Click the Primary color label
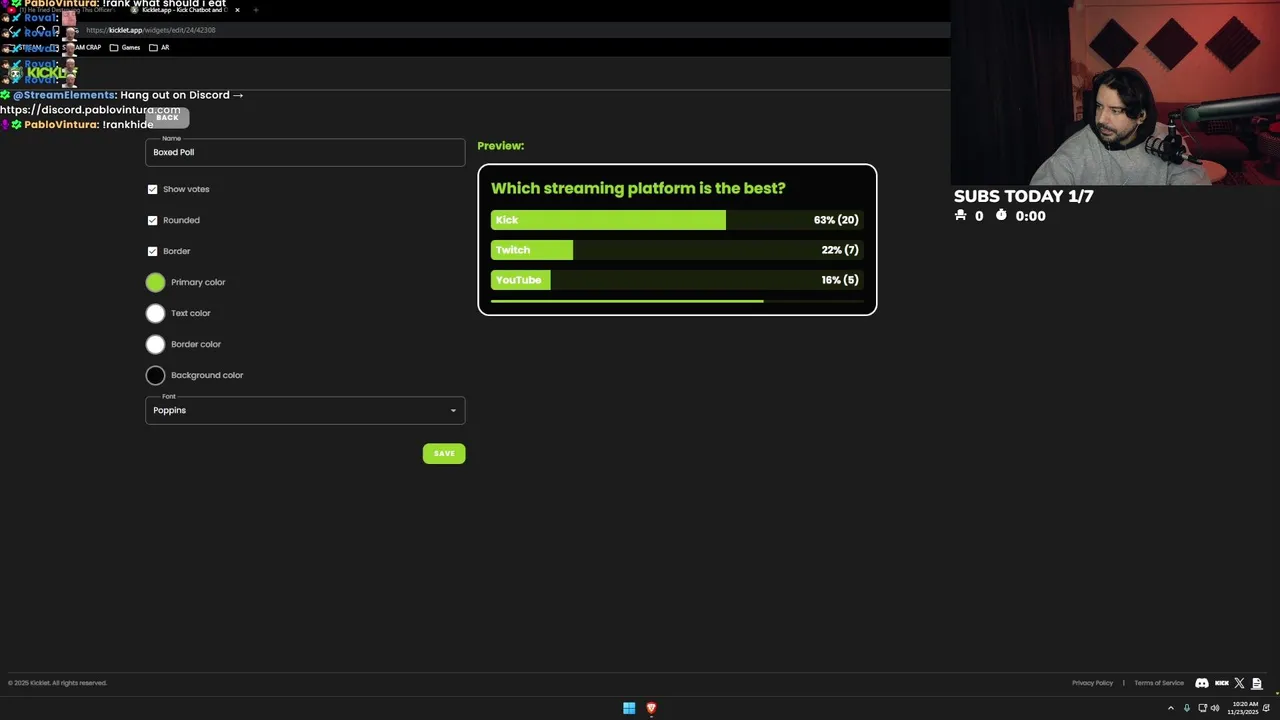 [198, 282]
